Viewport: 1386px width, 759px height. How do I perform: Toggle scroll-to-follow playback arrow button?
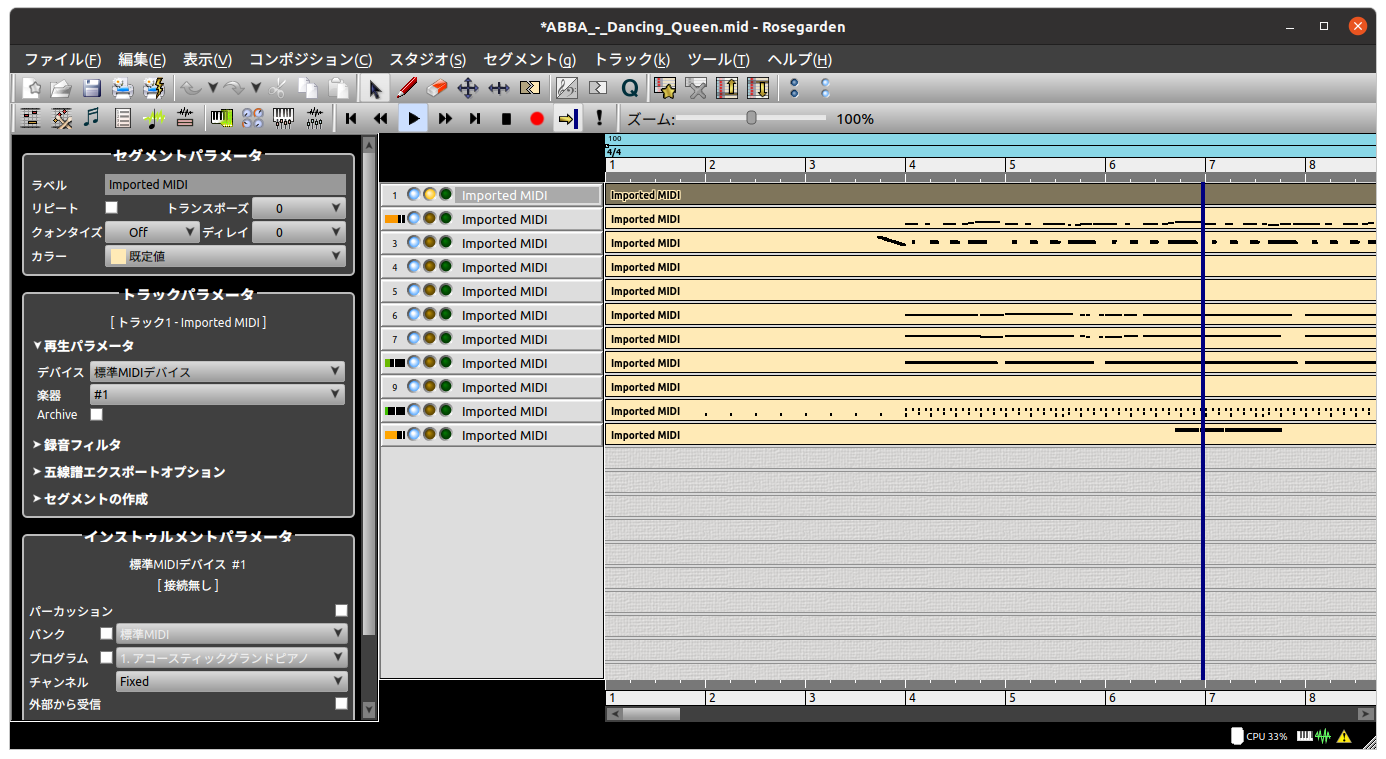568,118
